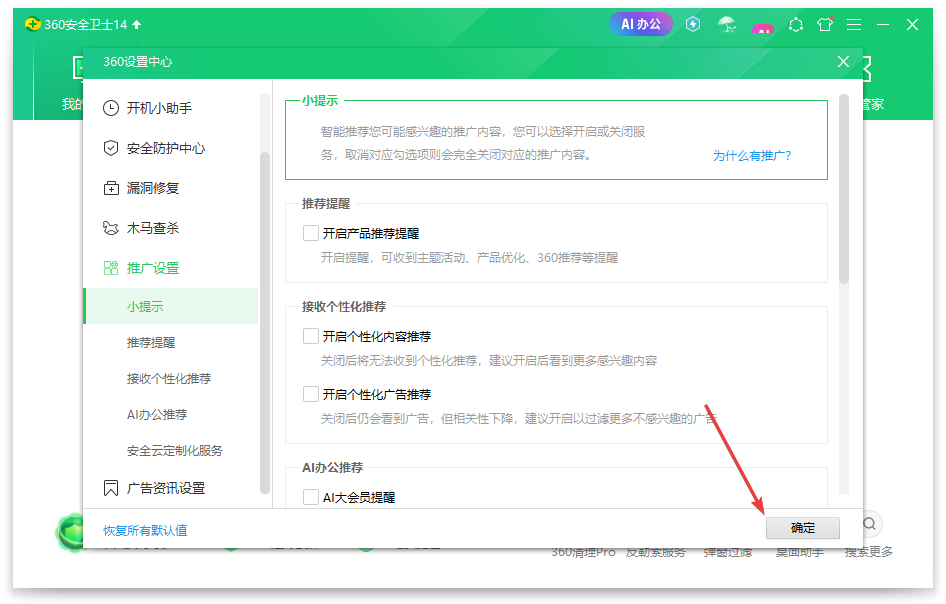Open the 漏洞修复 settings category

tap(154, 188)
